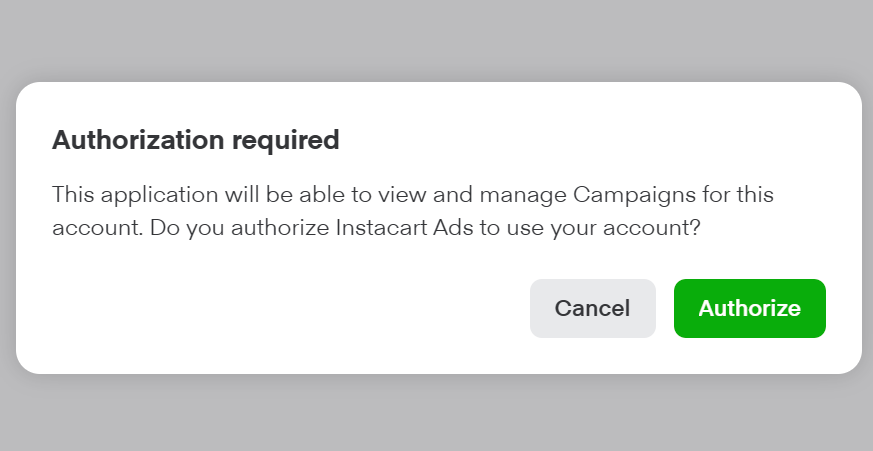Click blank dialog area right of the heading
The height and width of the screenshot is (451, 873).
[x=600, y=140]
